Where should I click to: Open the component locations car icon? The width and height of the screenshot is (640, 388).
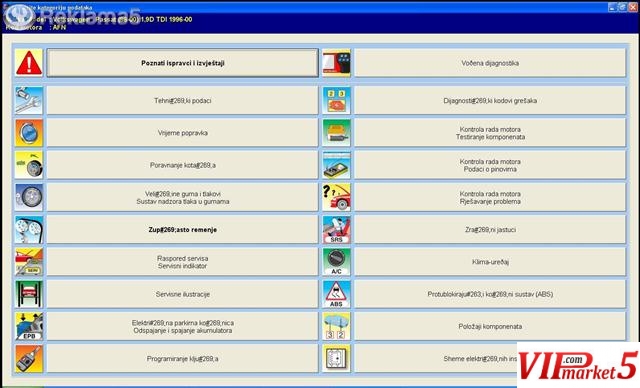tap(336, 326)
